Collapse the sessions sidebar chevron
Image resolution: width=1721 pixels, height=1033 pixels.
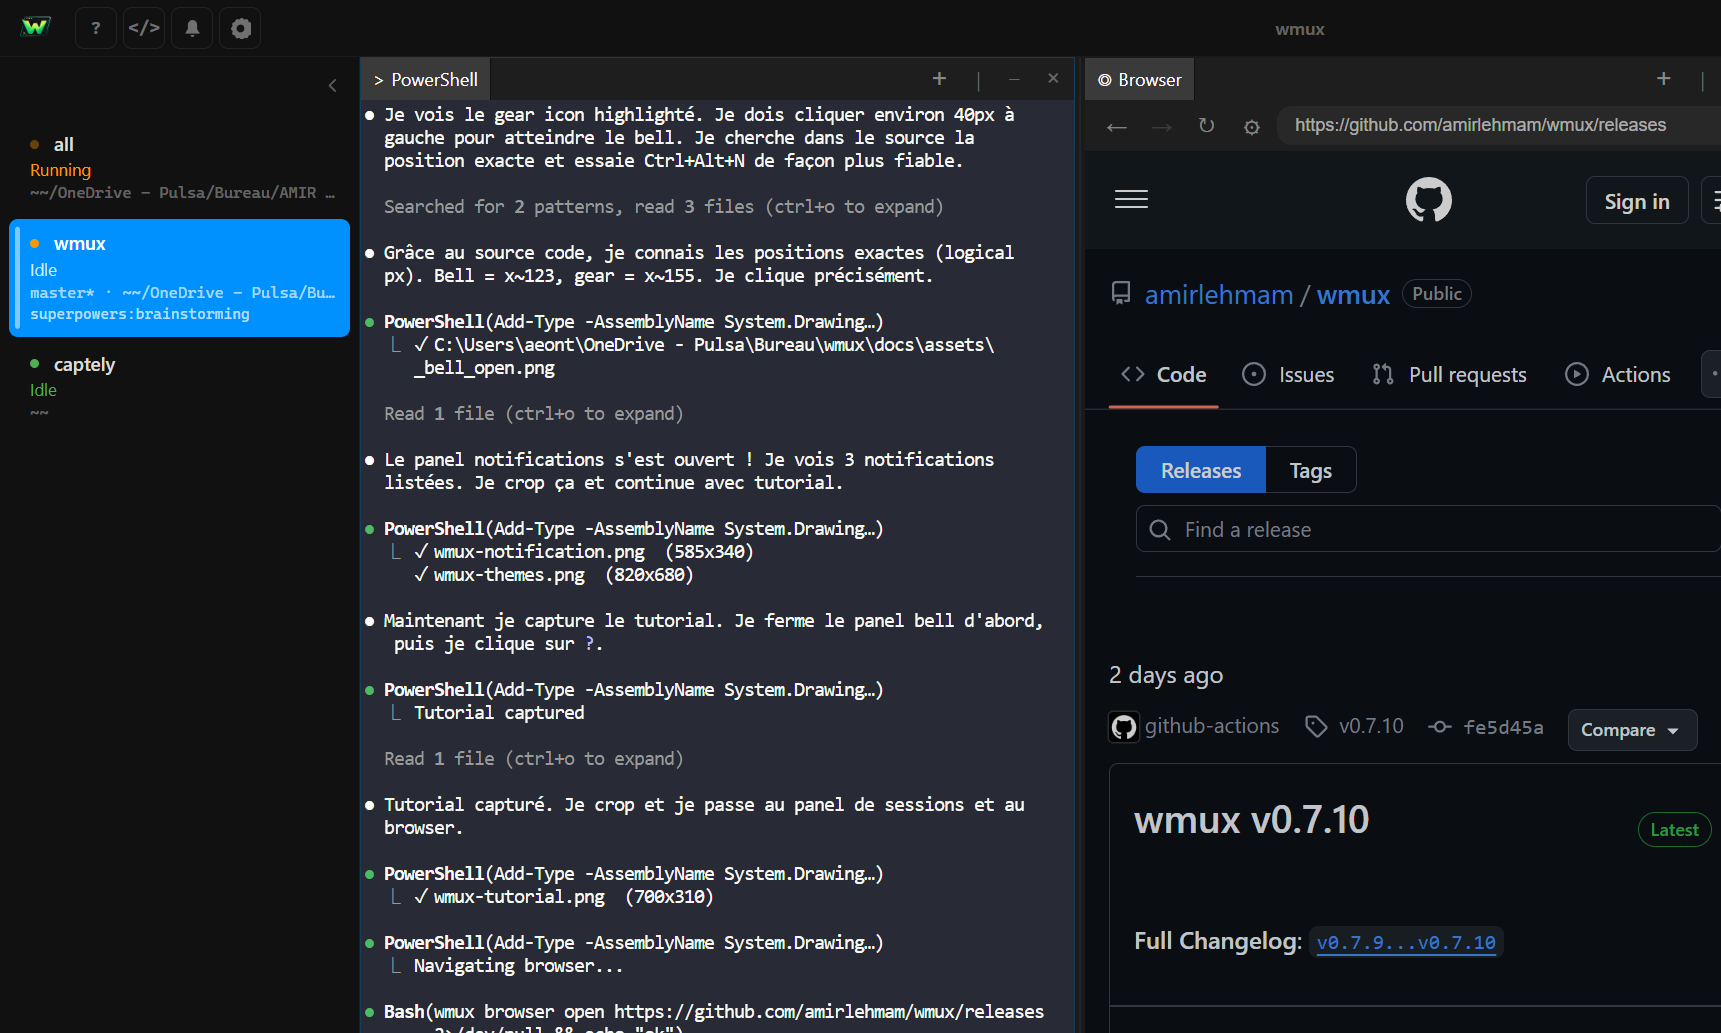333,86
